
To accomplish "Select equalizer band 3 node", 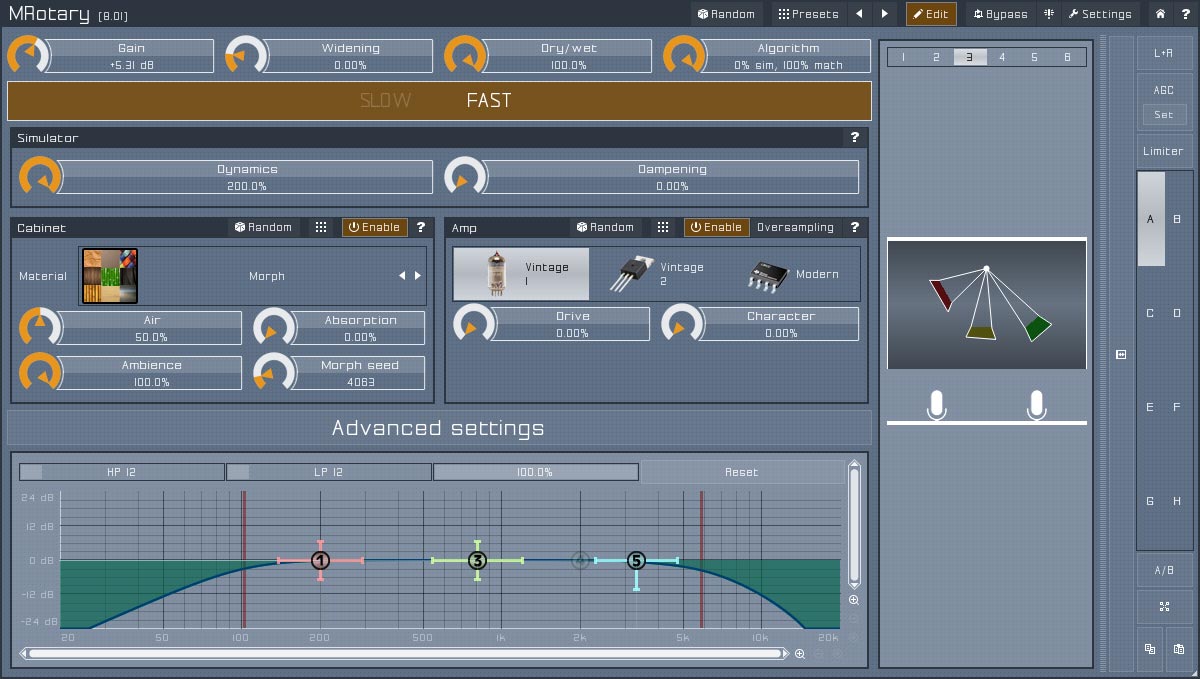I will (x=478, y=561).
